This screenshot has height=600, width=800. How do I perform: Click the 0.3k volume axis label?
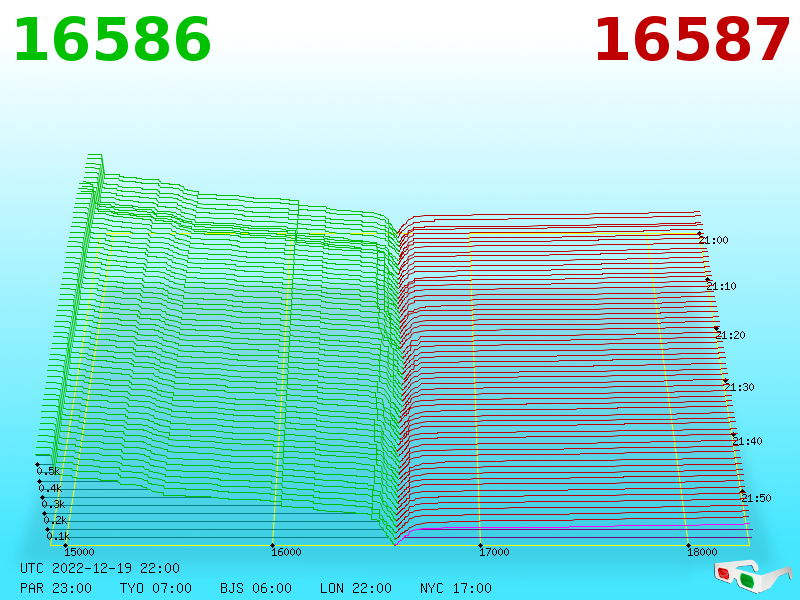coord(54,505)
